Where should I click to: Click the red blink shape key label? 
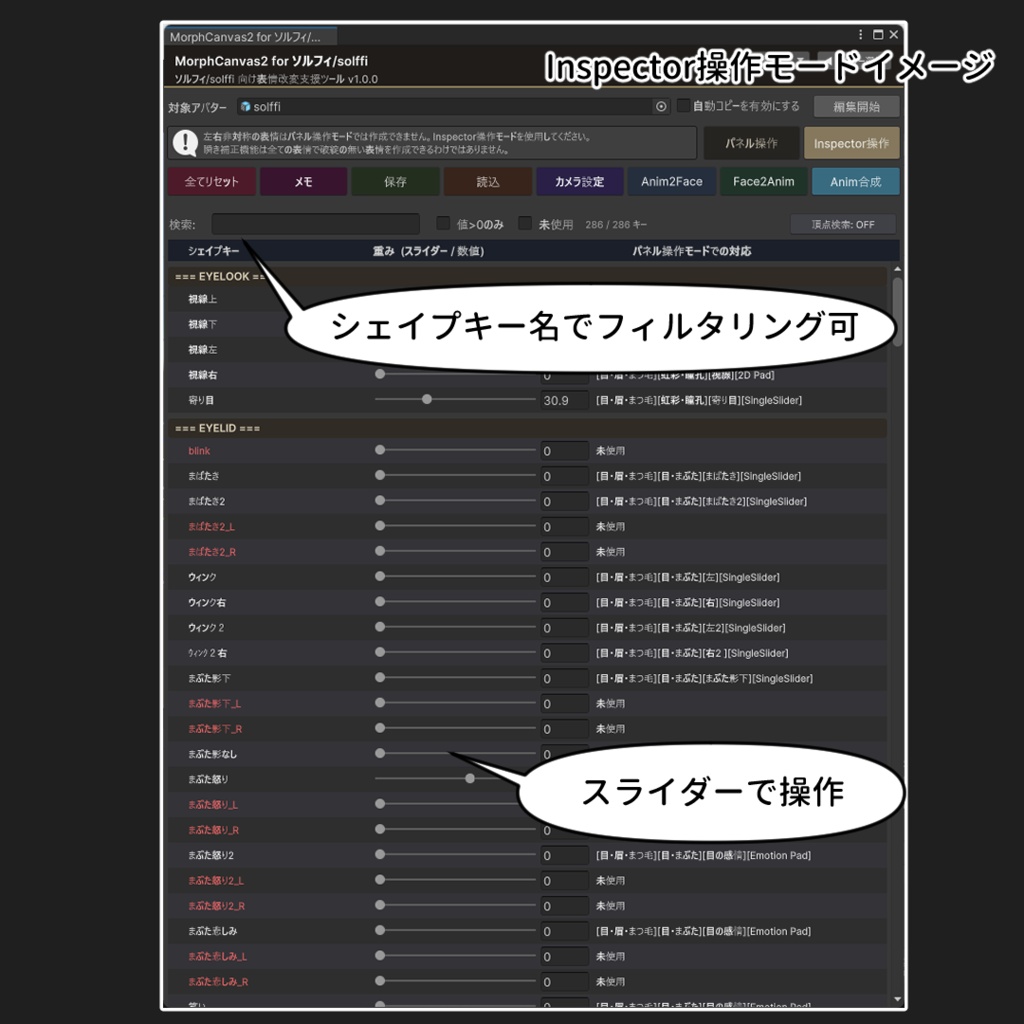199,451
